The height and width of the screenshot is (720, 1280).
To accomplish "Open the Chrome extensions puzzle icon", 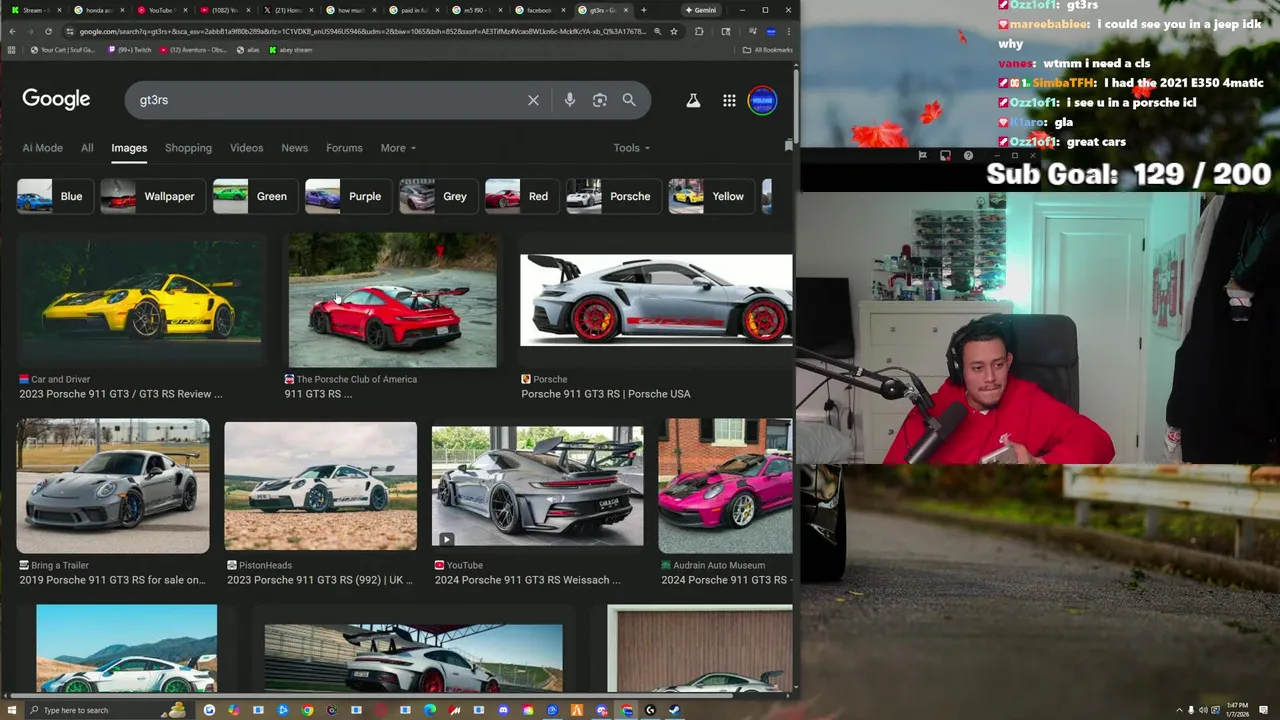I will (698, 31).
